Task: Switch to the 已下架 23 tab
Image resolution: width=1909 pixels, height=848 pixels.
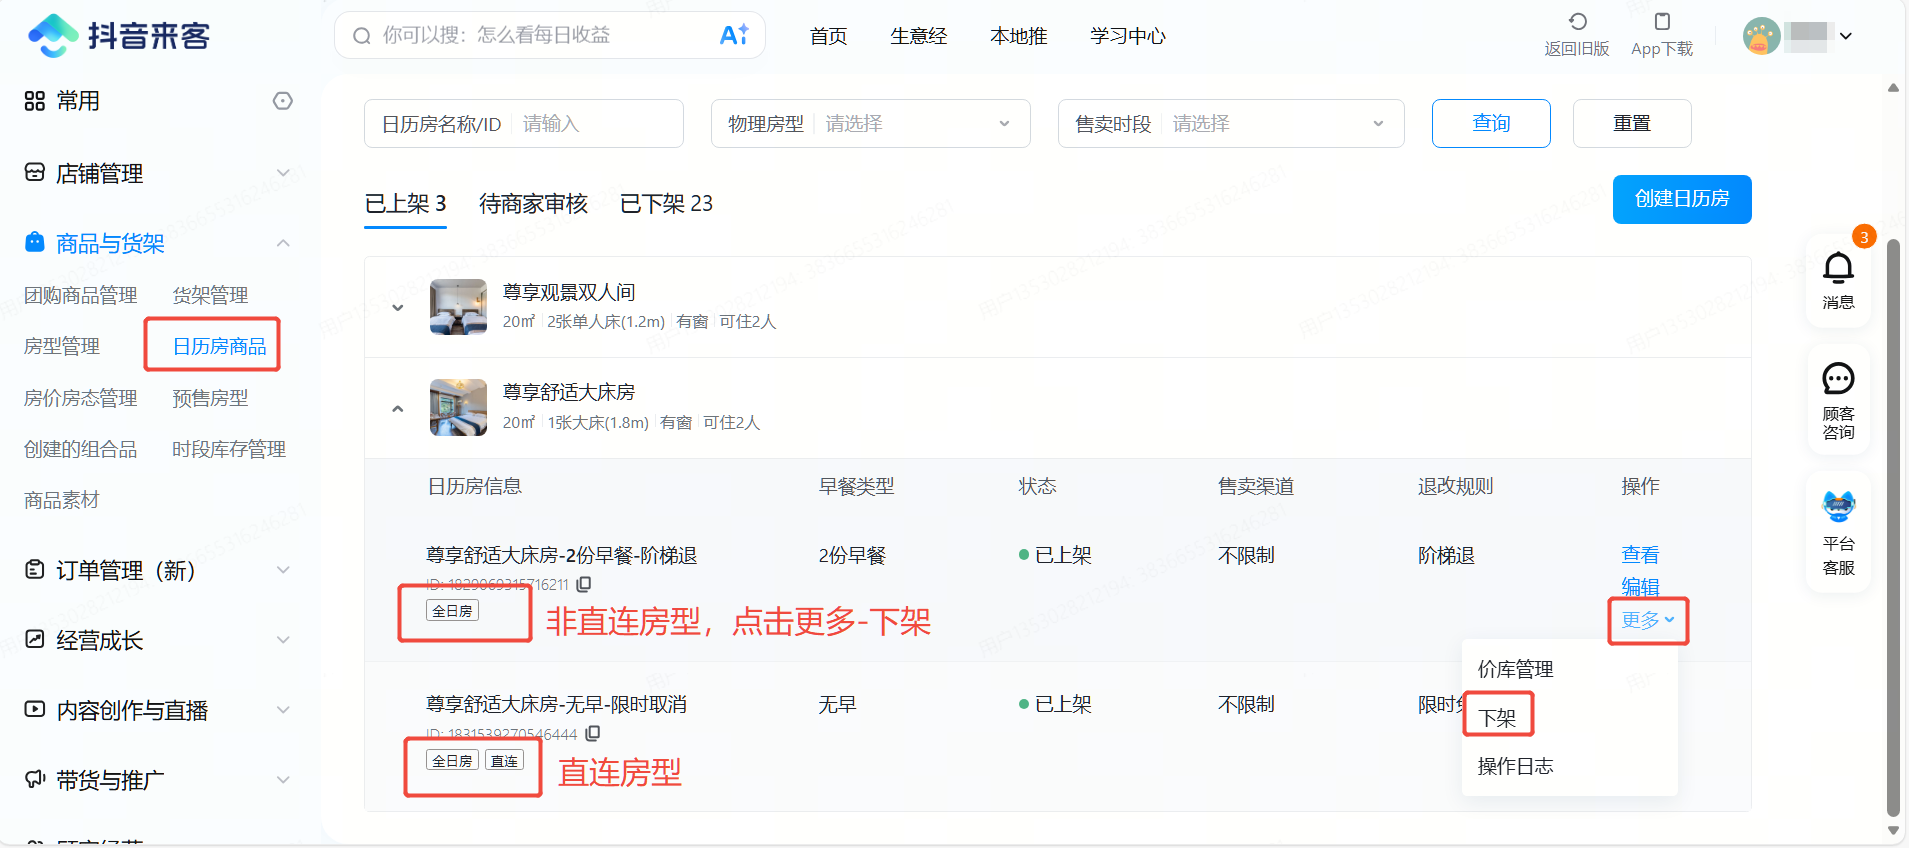Action: [x=666, y=204]
